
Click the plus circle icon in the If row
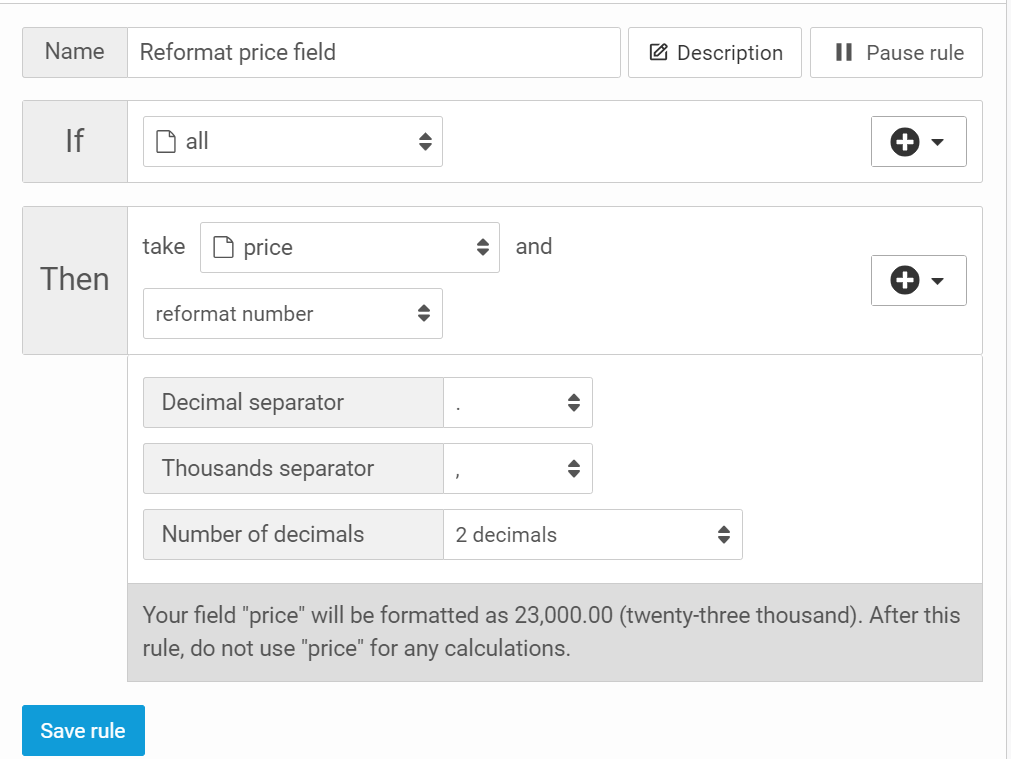[x=904, y=142]
